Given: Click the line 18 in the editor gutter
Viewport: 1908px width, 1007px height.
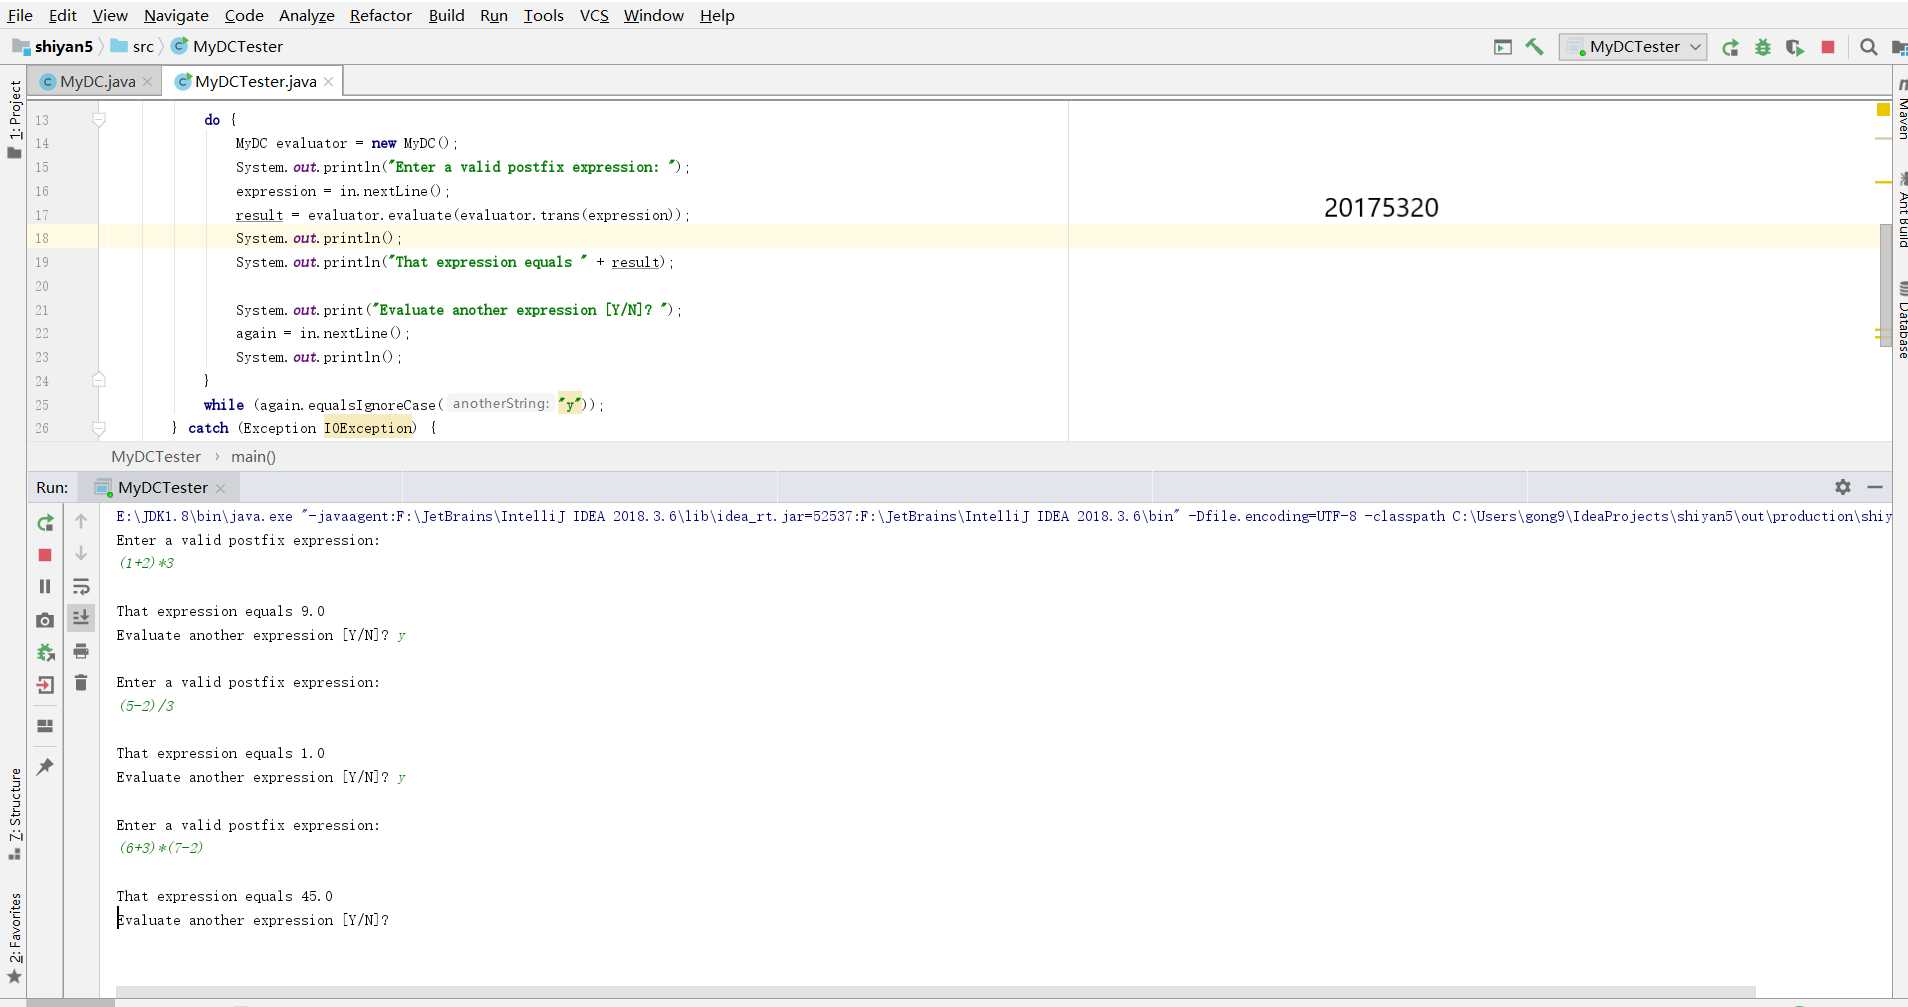Looking at the screenshot, I should (42, 238).
